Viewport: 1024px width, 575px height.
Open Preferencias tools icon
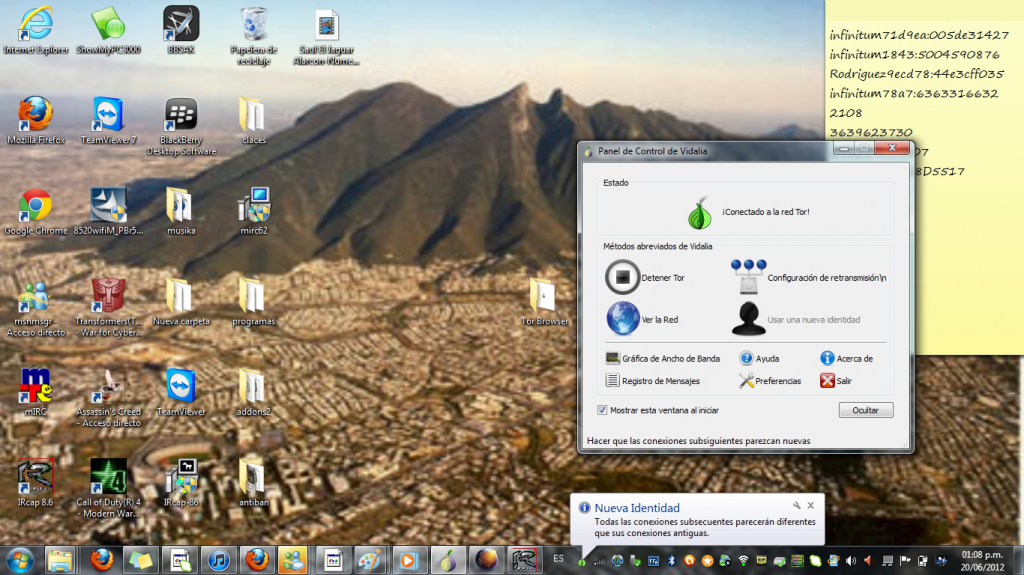[x=746, y=380]
